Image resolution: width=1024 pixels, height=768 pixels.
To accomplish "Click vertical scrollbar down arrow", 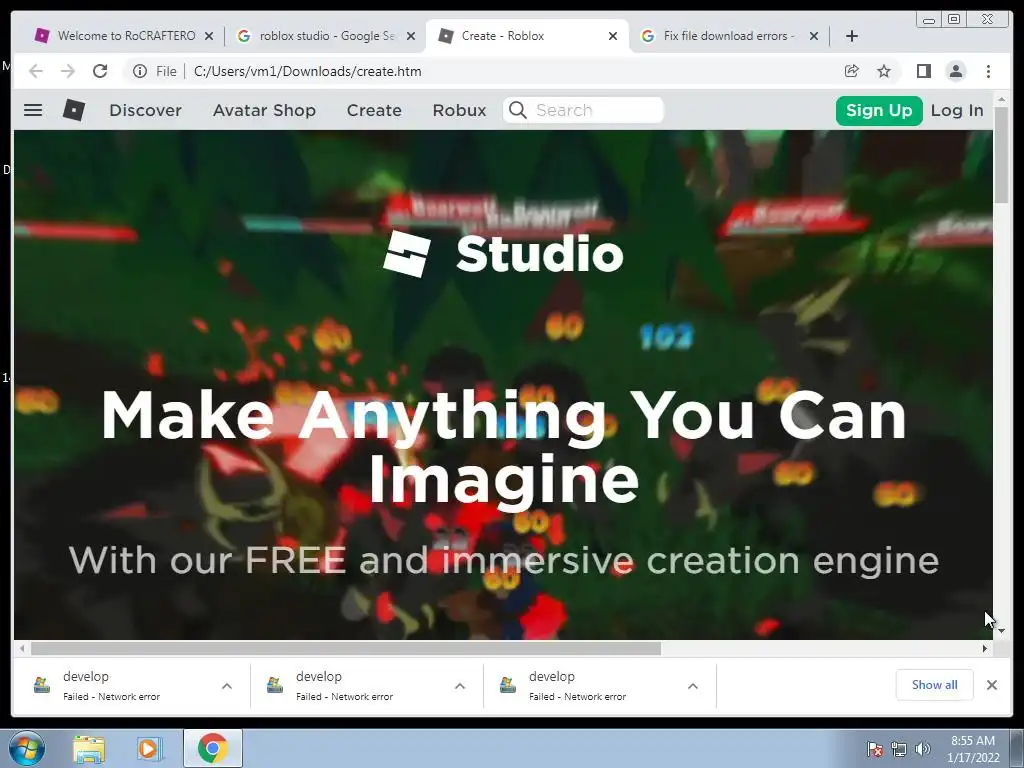I will (1001, 632).
